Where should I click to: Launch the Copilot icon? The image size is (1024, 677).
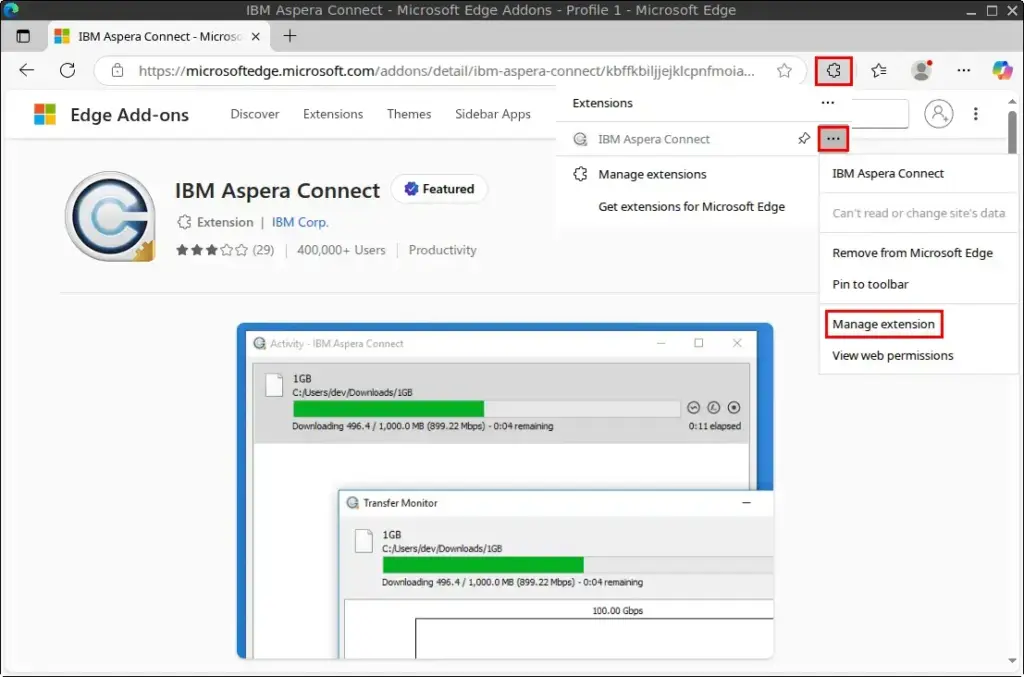click(x=1002, y=71)
